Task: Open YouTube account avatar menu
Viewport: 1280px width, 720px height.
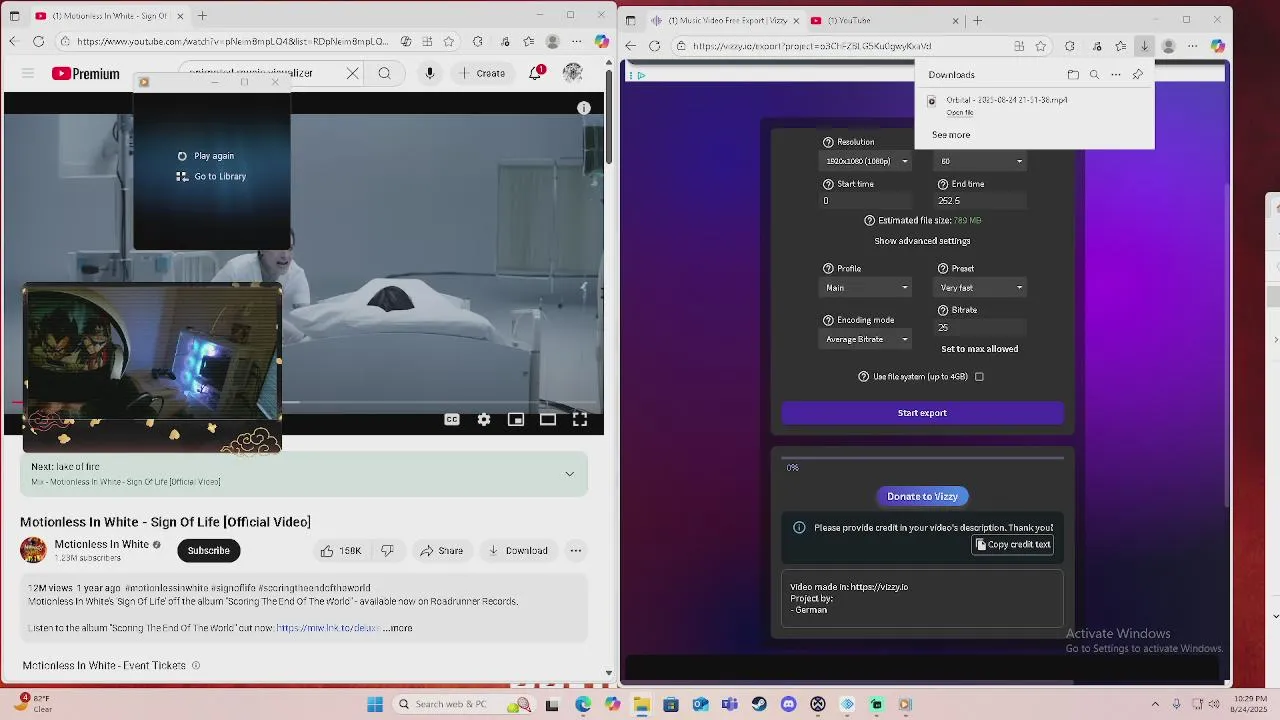Action: (573, 73)
